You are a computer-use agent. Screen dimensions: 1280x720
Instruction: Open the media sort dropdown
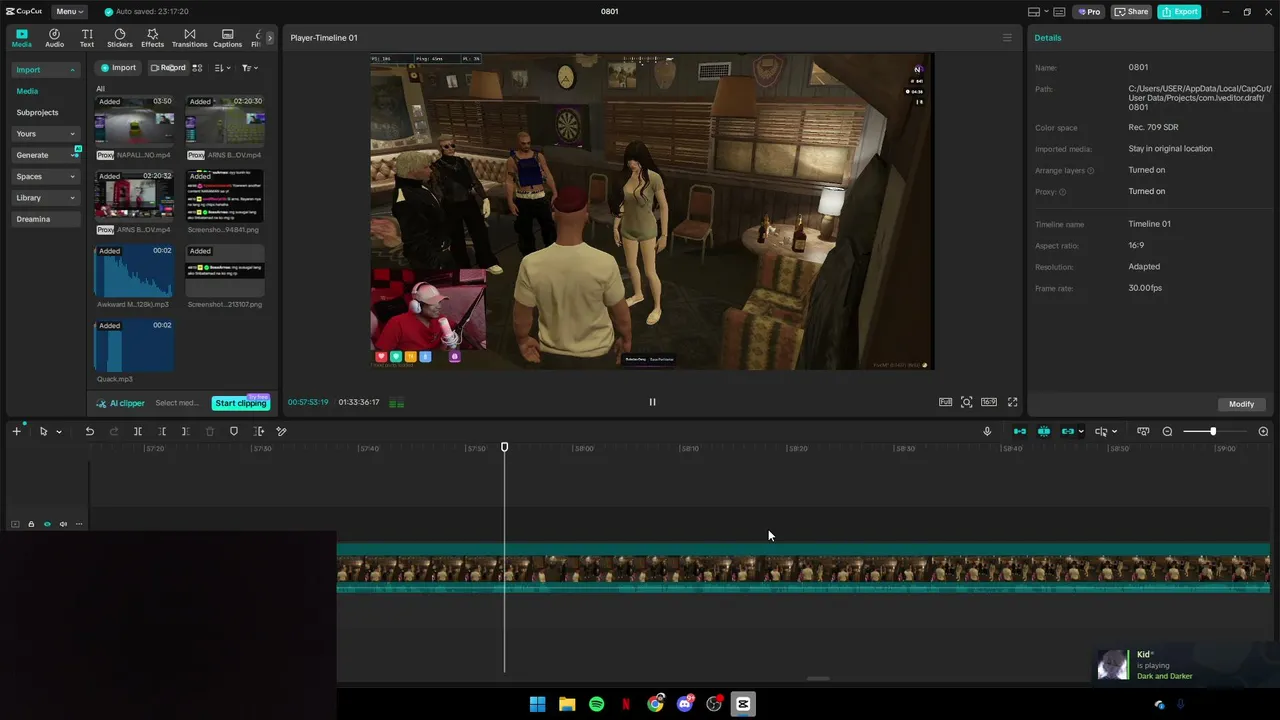coord(223,68)
